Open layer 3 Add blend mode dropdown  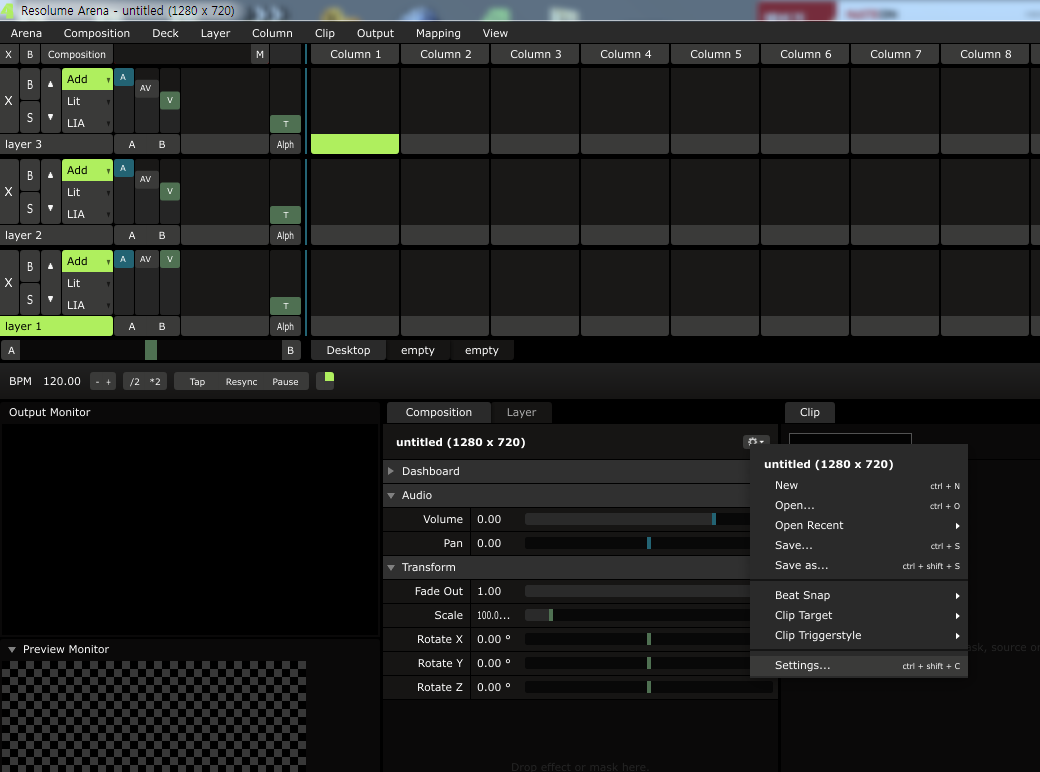(x=88, y=79)
